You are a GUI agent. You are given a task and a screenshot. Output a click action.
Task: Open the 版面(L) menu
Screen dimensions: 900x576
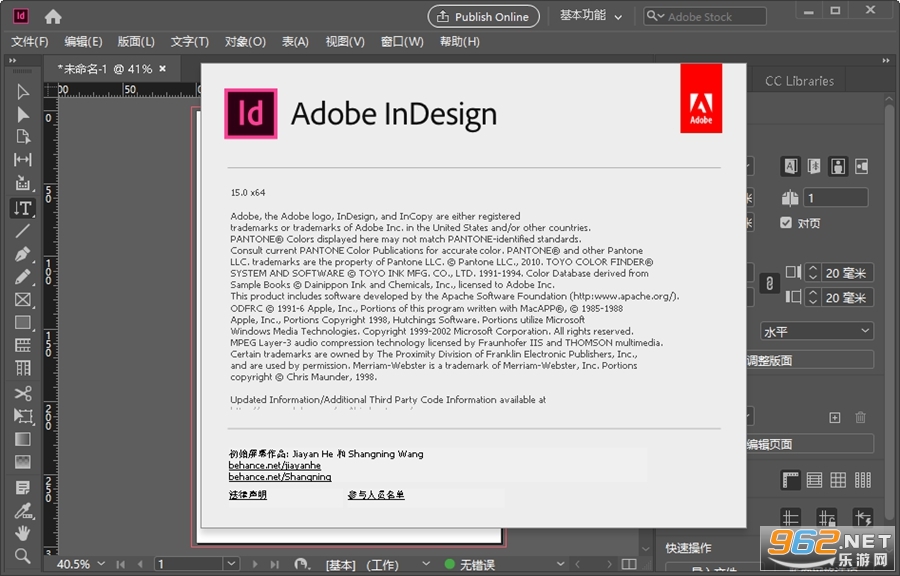136,42
